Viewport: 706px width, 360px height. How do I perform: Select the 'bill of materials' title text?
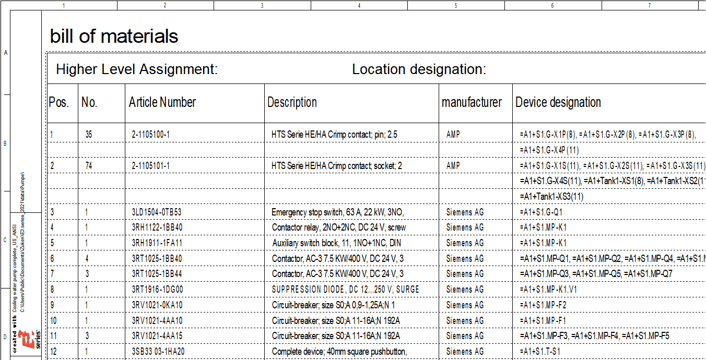(x=114, y=36)
